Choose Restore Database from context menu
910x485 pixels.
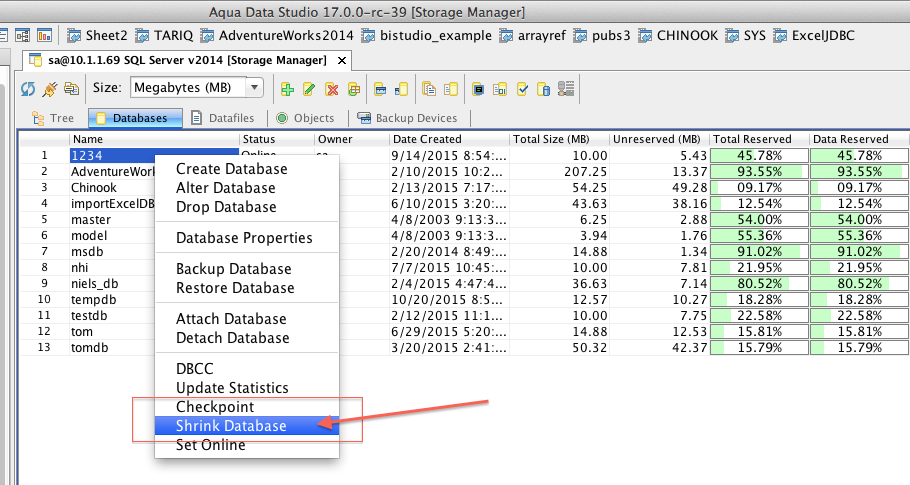247,288
